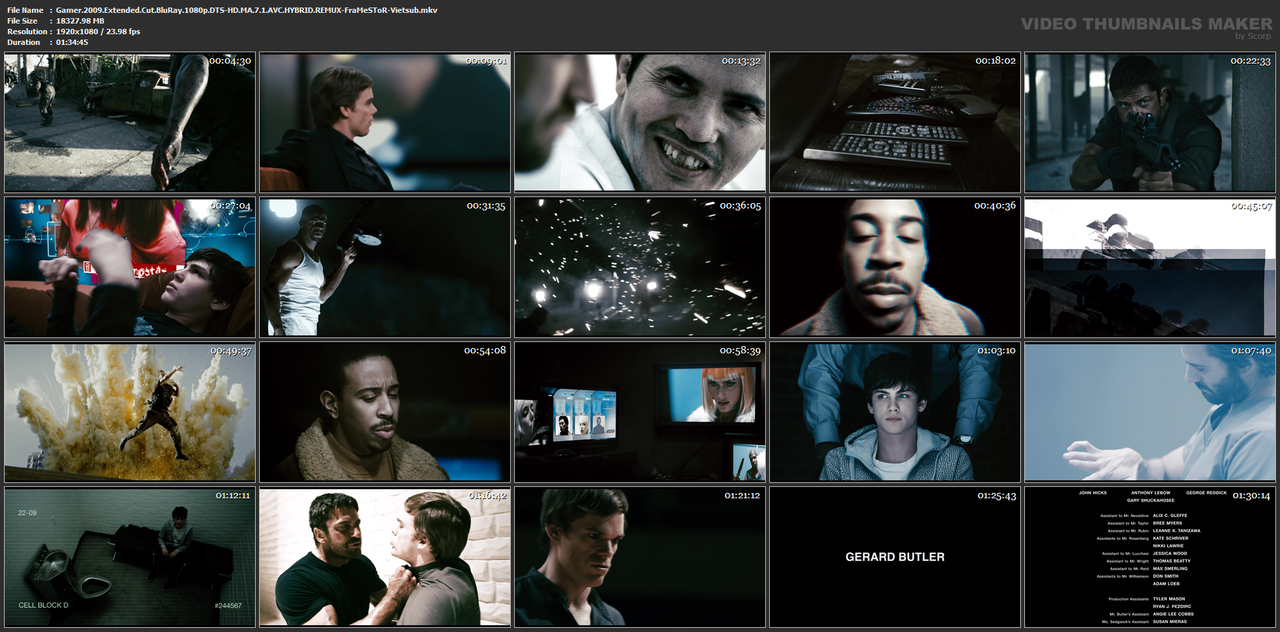Select the credits list thumbnail at 01:30:14
Screen dimensions: 1280x632
pos(1150,557)
